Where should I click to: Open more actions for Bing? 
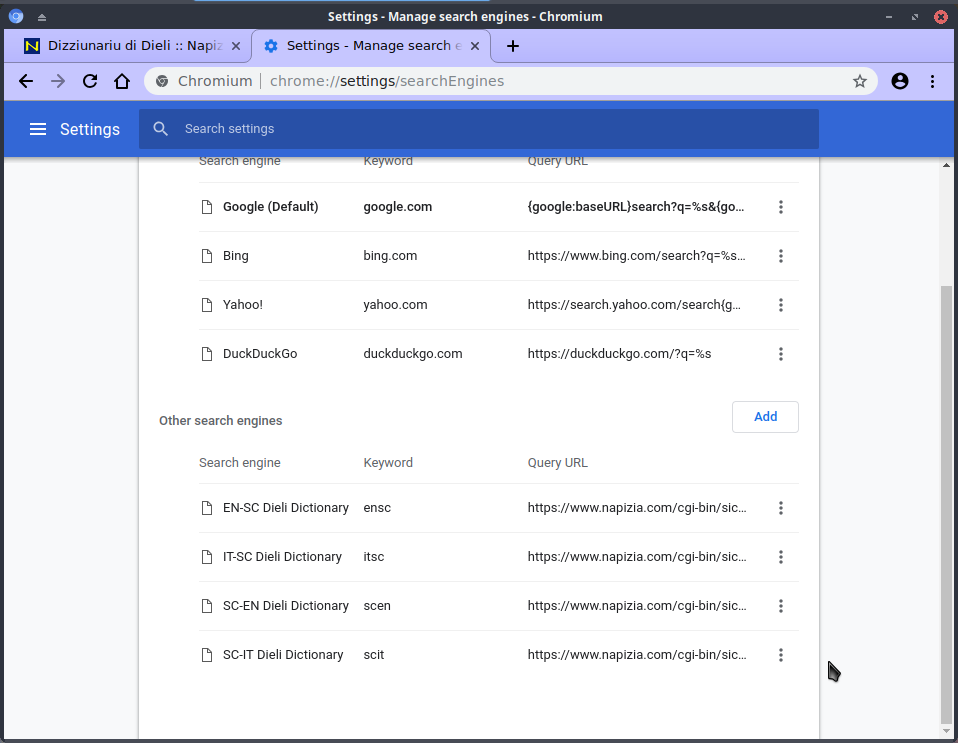tap(781, 256)
